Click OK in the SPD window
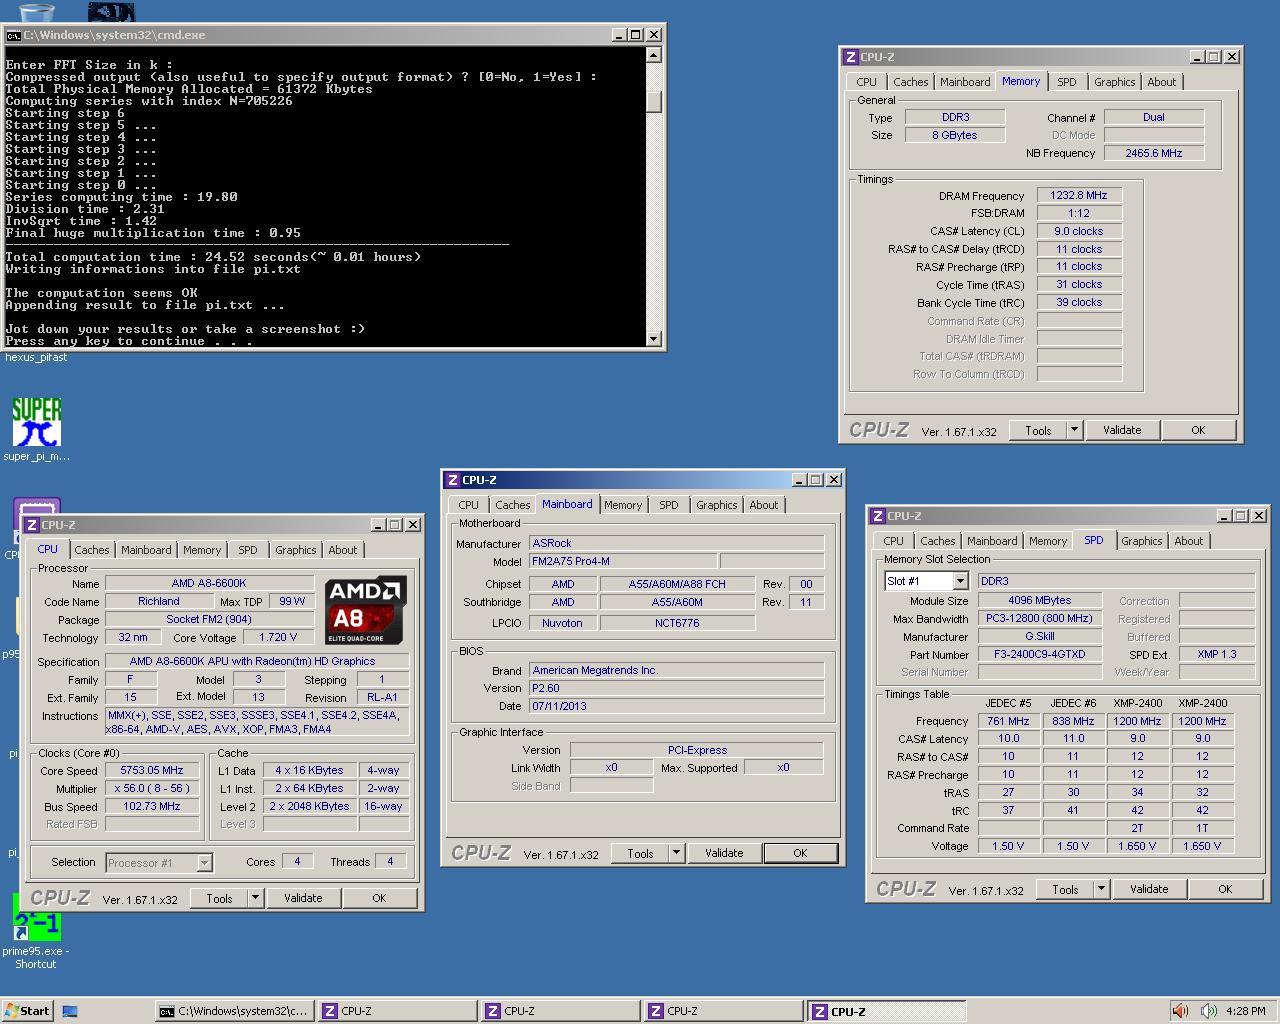Image resolution: width=1280 pixels, height=1024 pixels. (x=1225, y=889)
